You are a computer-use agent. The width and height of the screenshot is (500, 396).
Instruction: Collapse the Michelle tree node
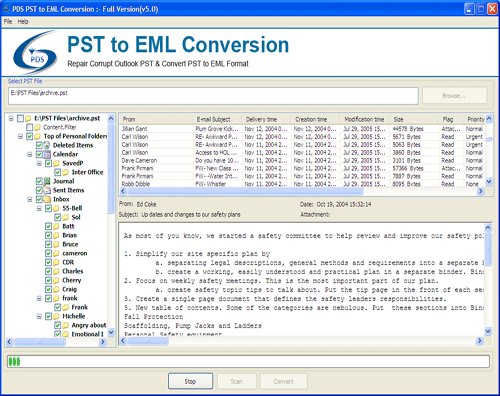coord(39,316)
